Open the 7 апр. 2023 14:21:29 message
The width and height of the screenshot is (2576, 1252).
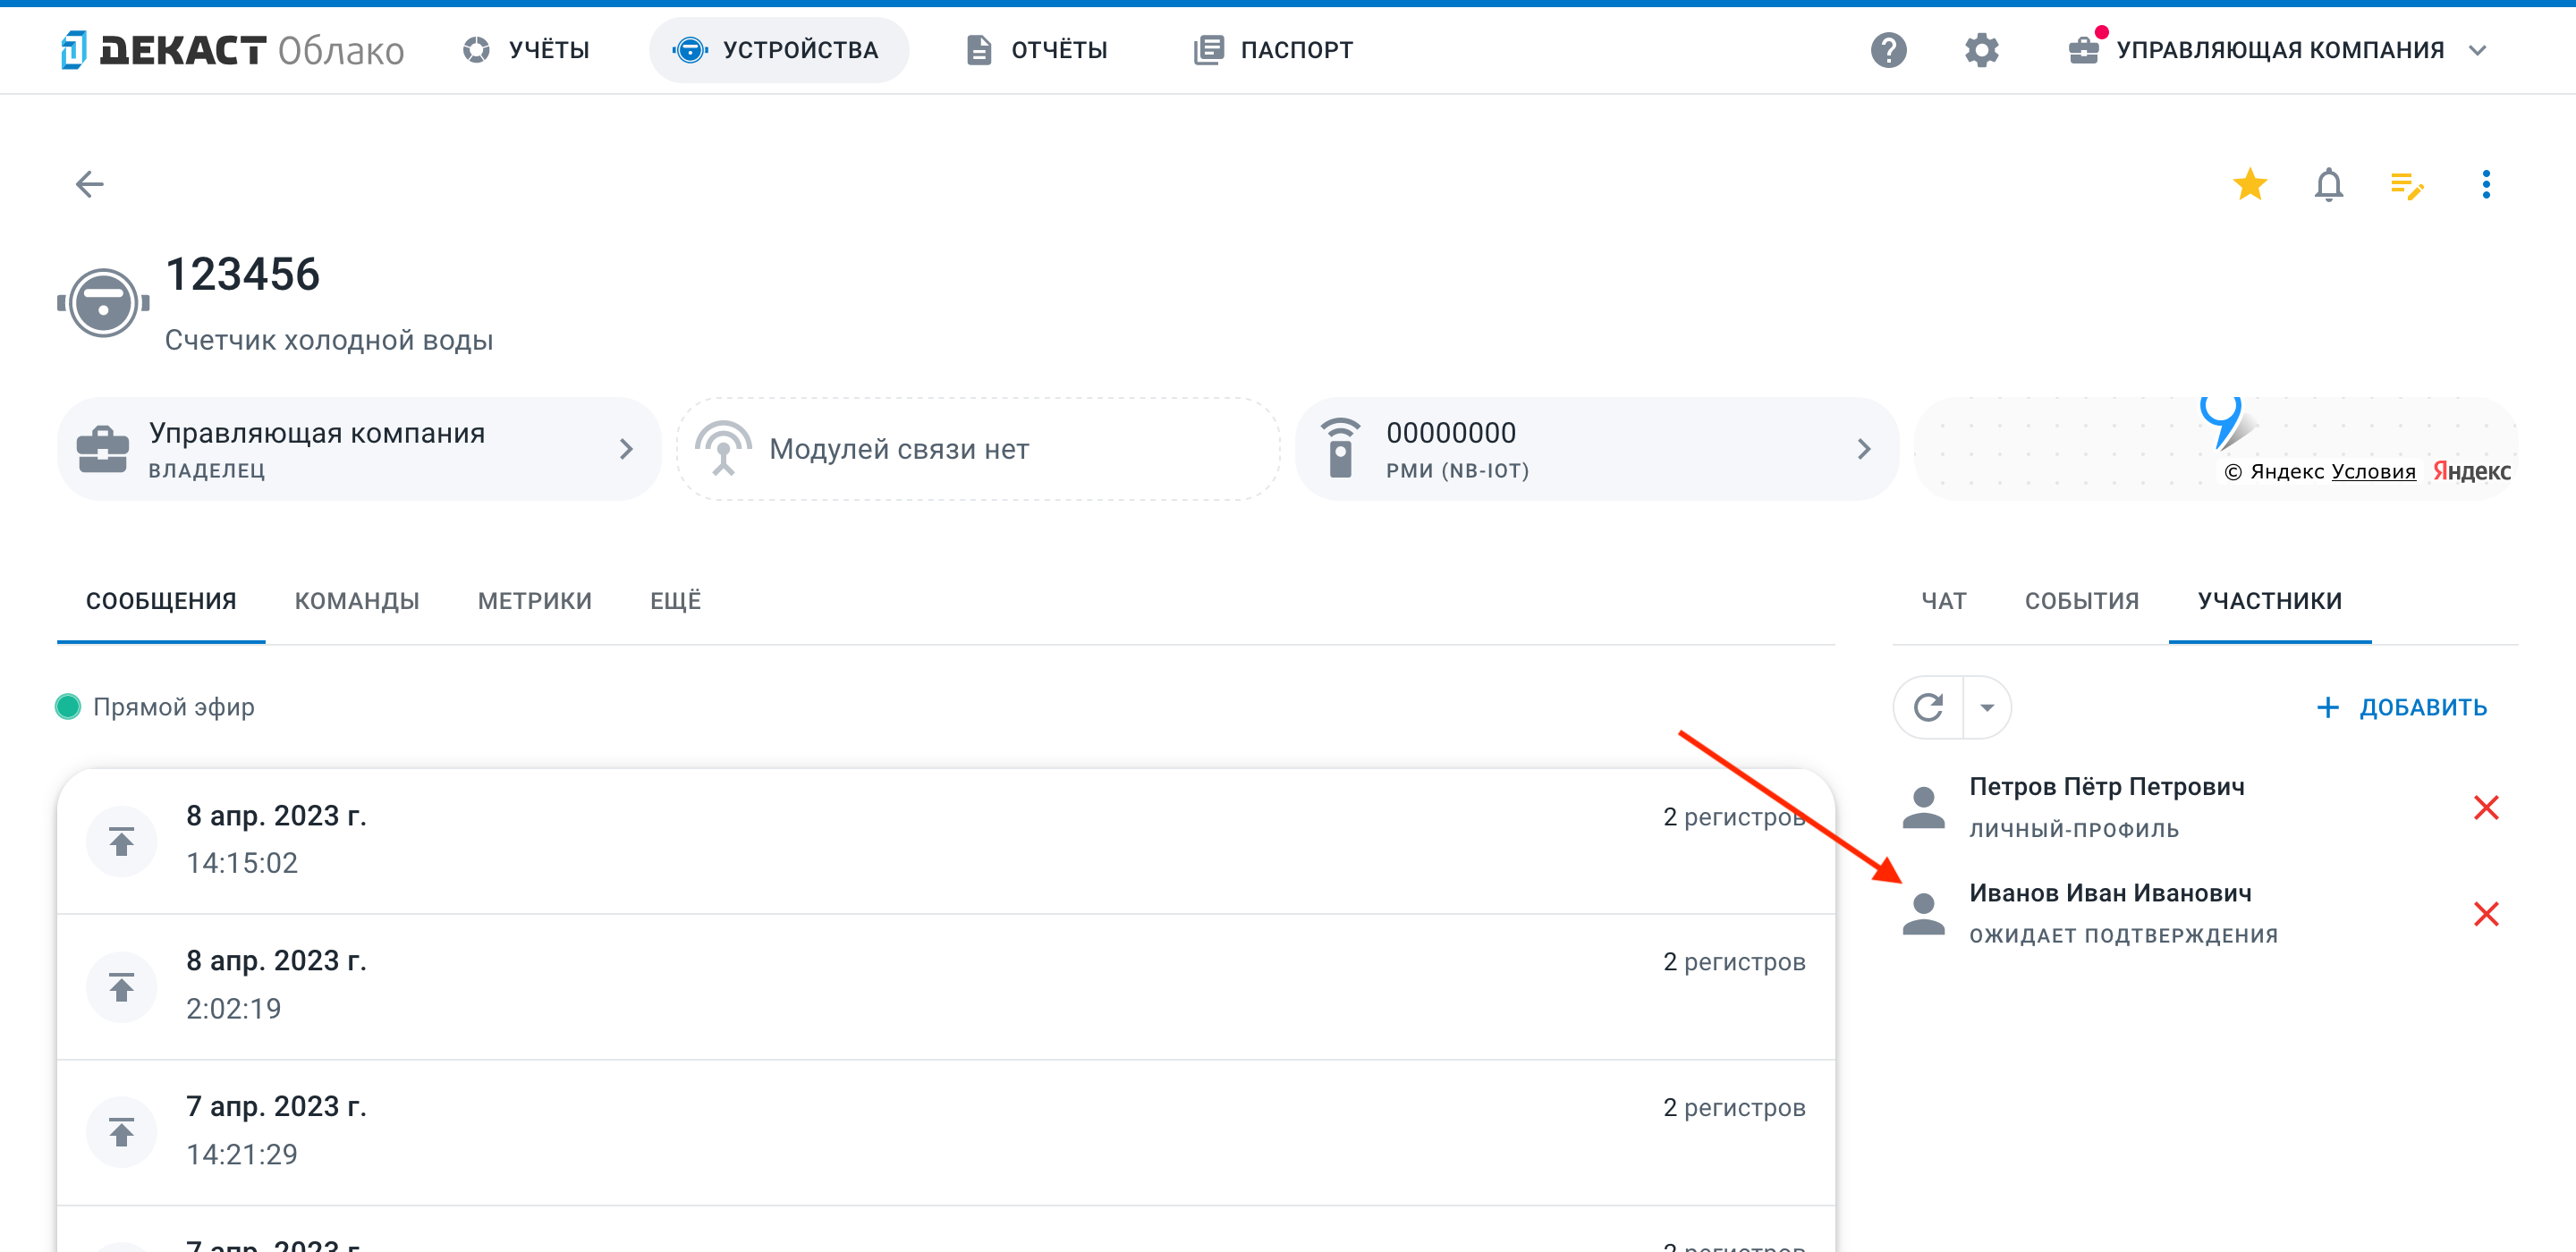tap(946, 1132)
